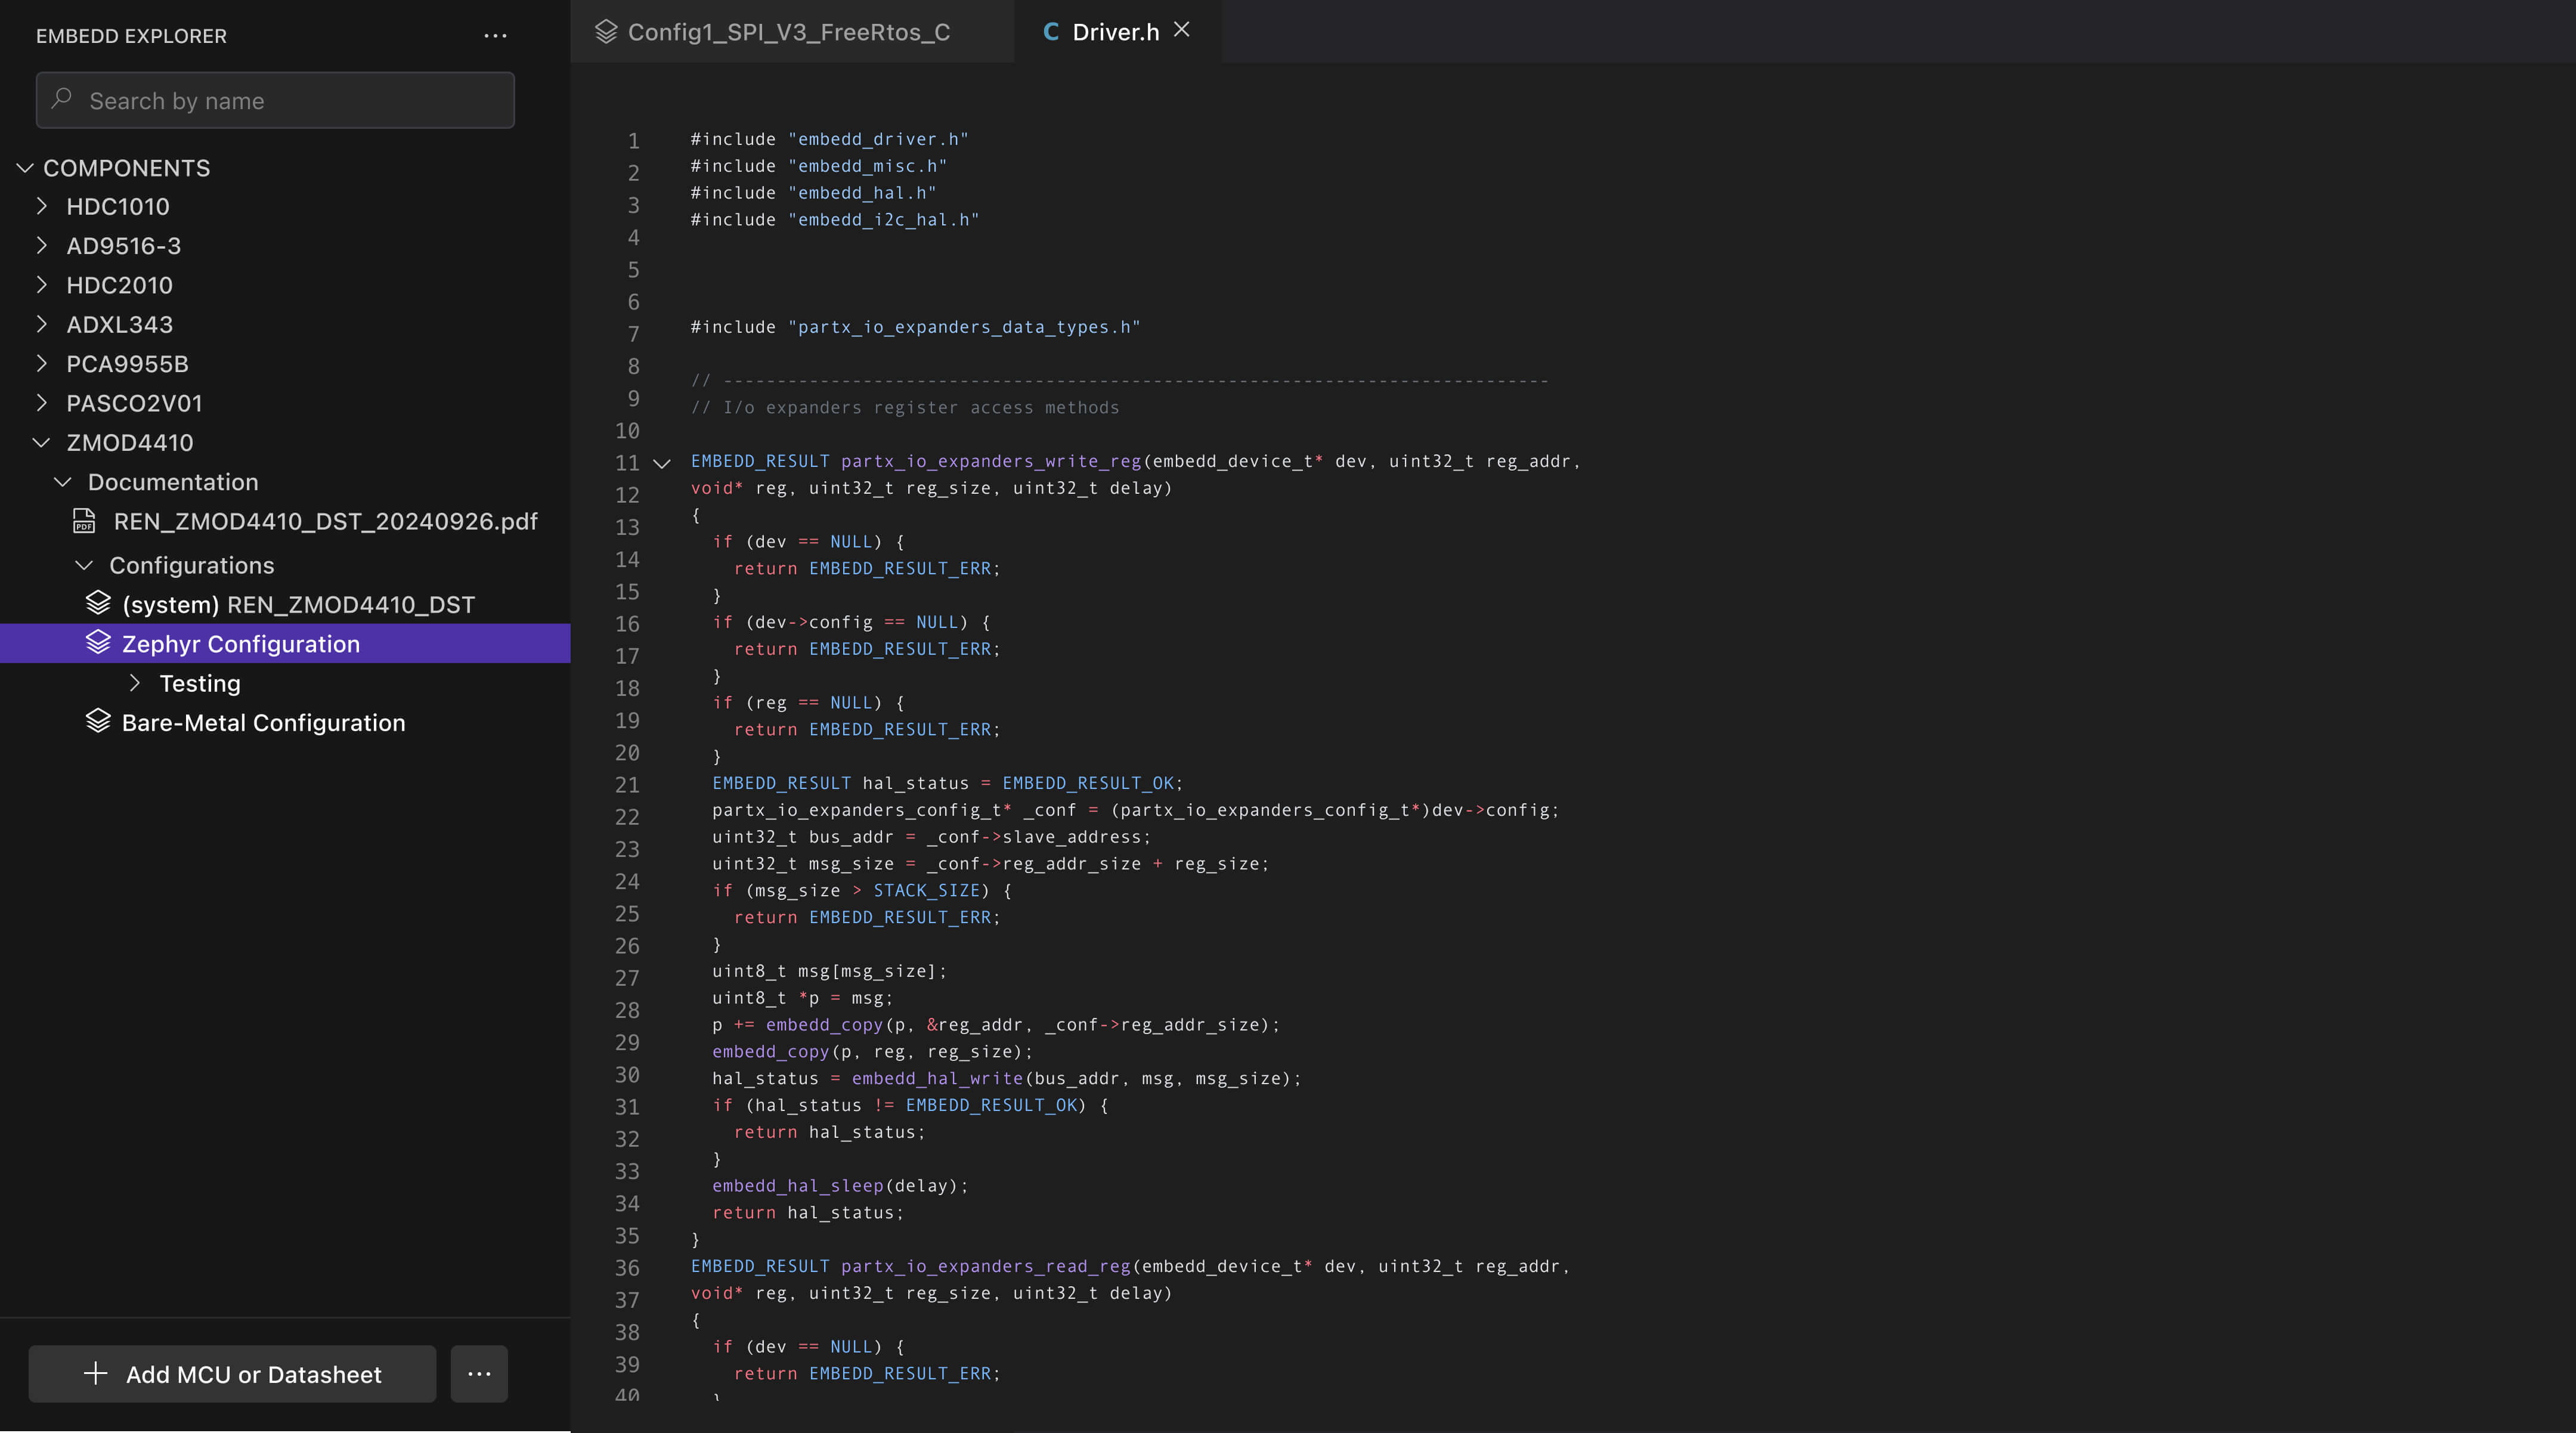Click the Zephyr Configuration layers icon
The width and height of the screenshot is (2576, 1433).
click(x=98, y=643)
